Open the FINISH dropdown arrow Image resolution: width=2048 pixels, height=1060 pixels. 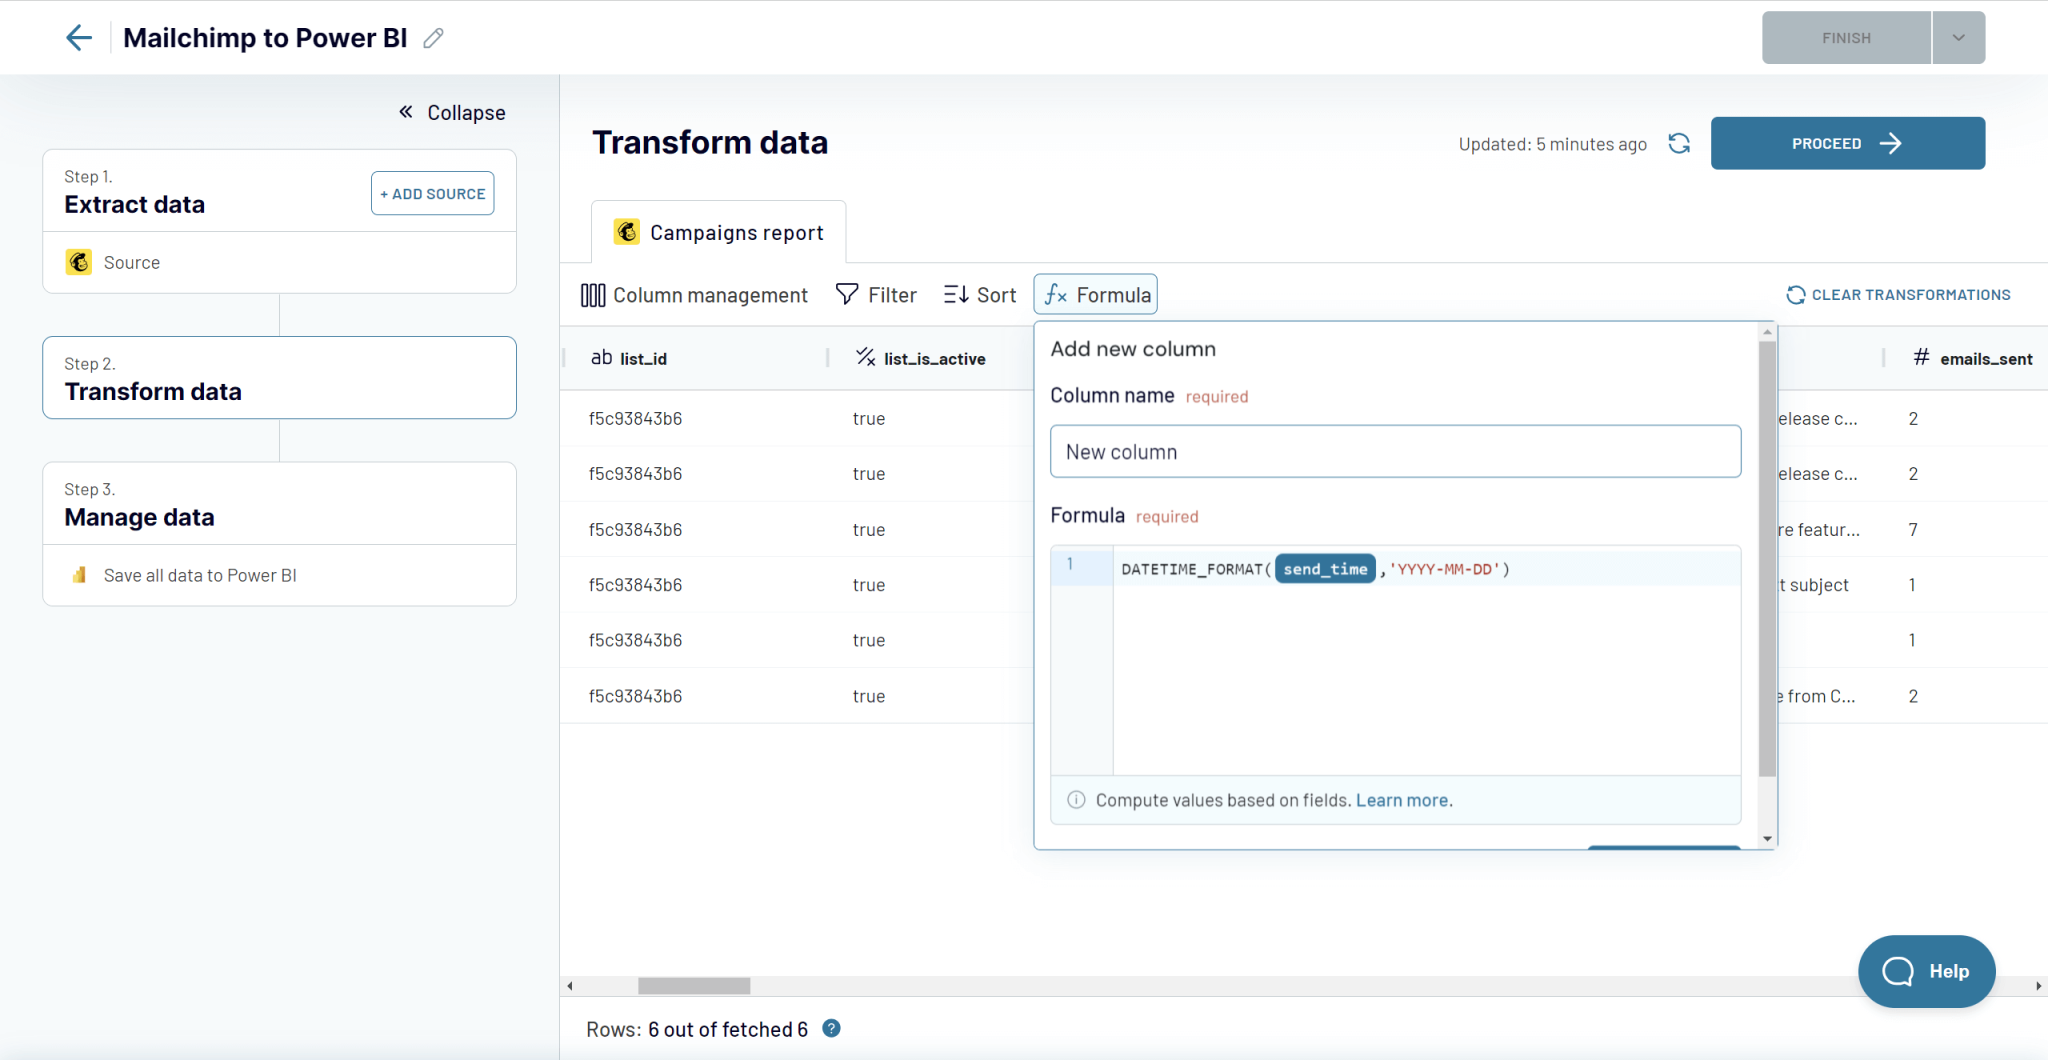(x=1957, y=37)
